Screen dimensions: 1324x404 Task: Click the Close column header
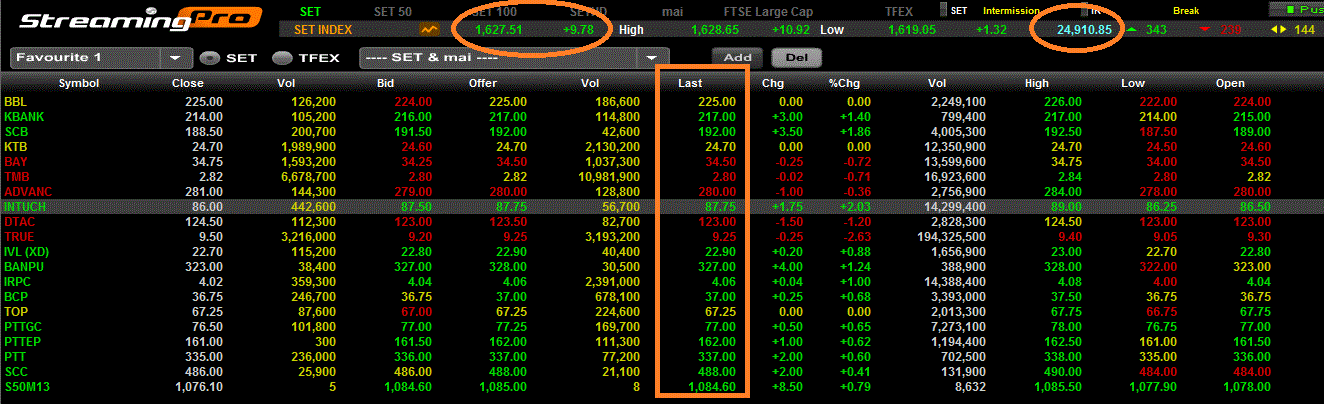pos(187,84)
